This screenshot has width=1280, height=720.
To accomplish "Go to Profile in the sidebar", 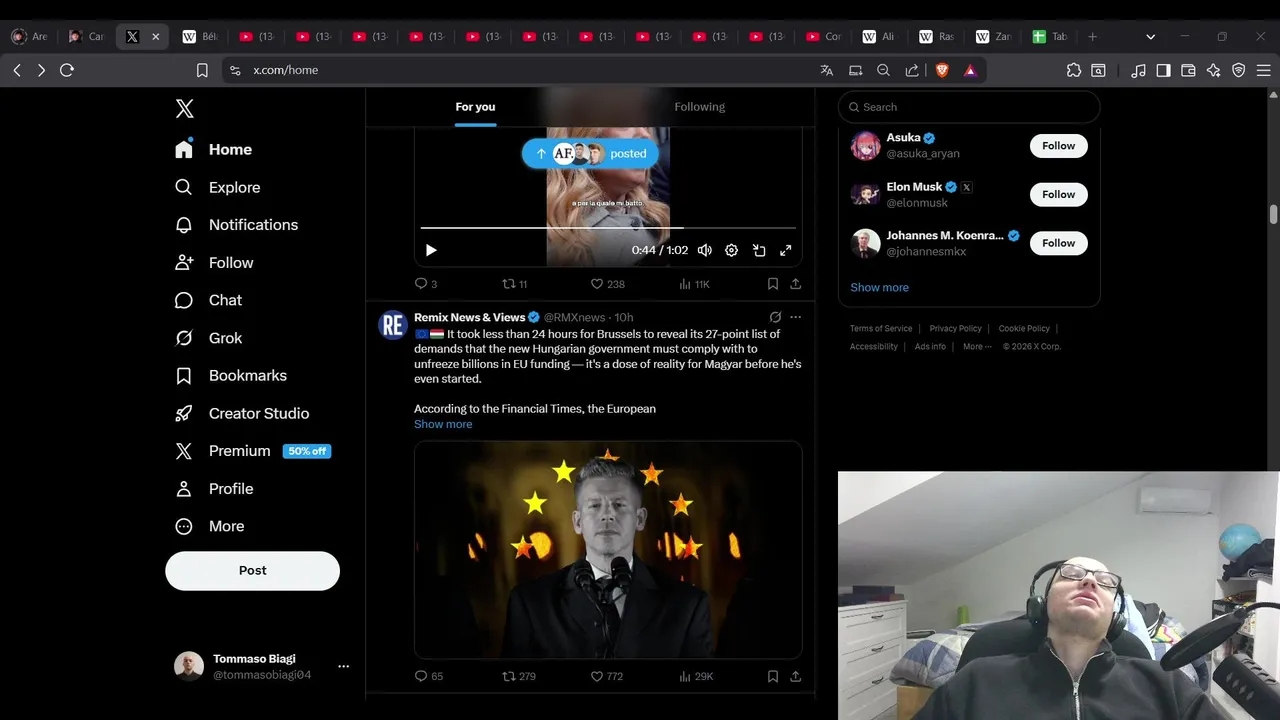I will point(214,489).
